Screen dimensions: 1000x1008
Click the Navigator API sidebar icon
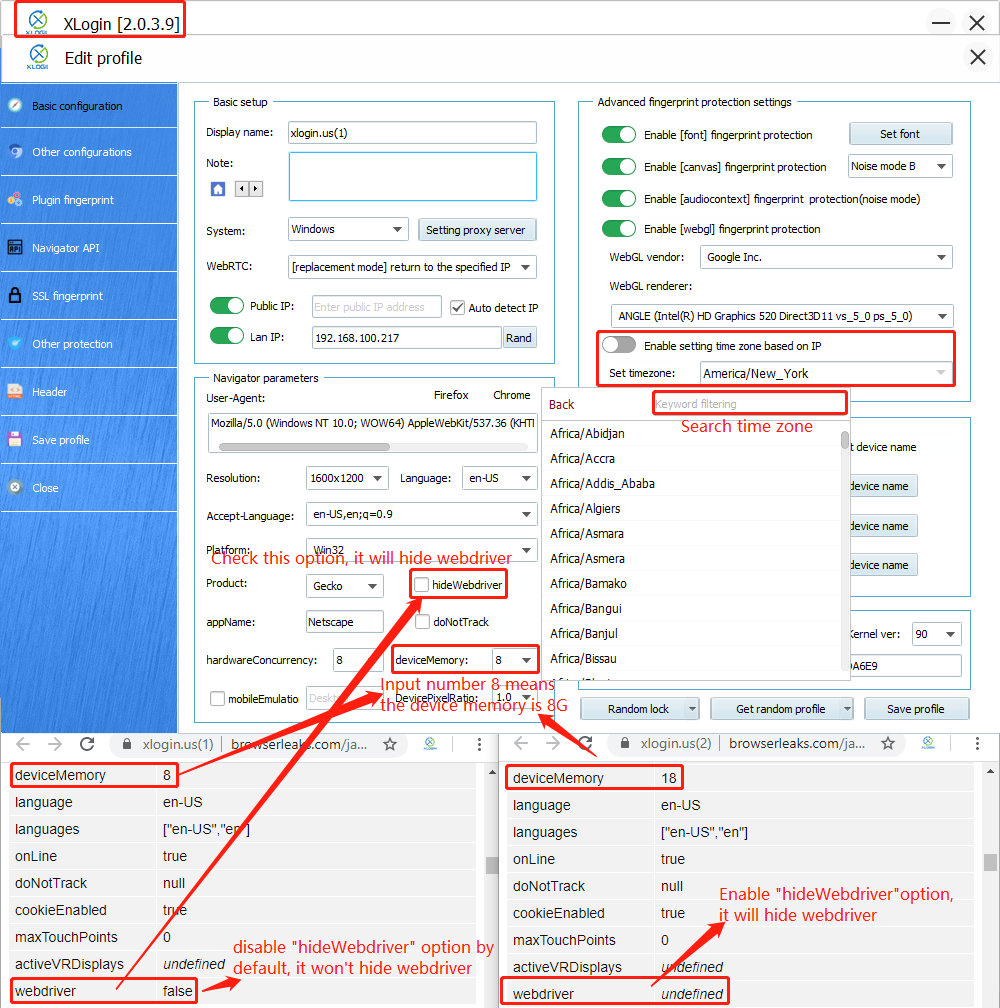[15, 248]
